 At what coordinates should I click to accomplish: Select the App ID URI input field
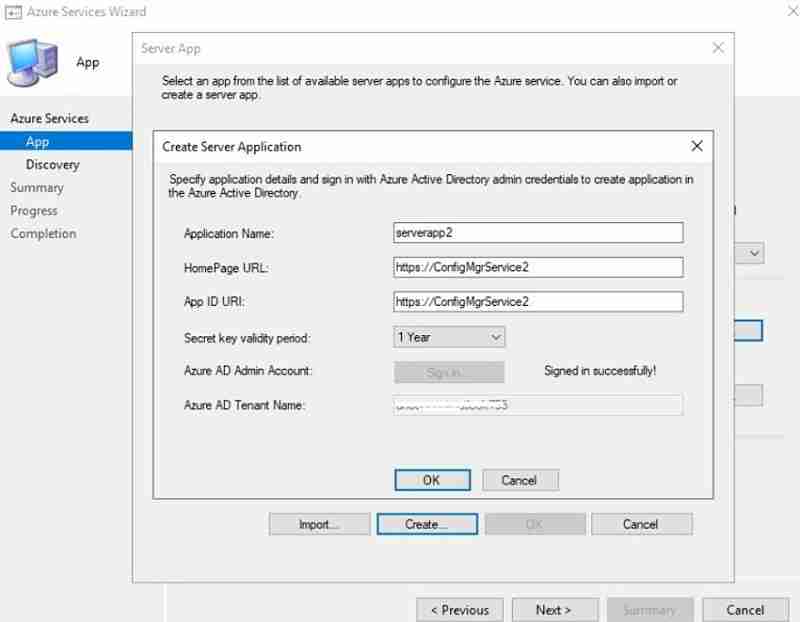click(x=538, y=302)
